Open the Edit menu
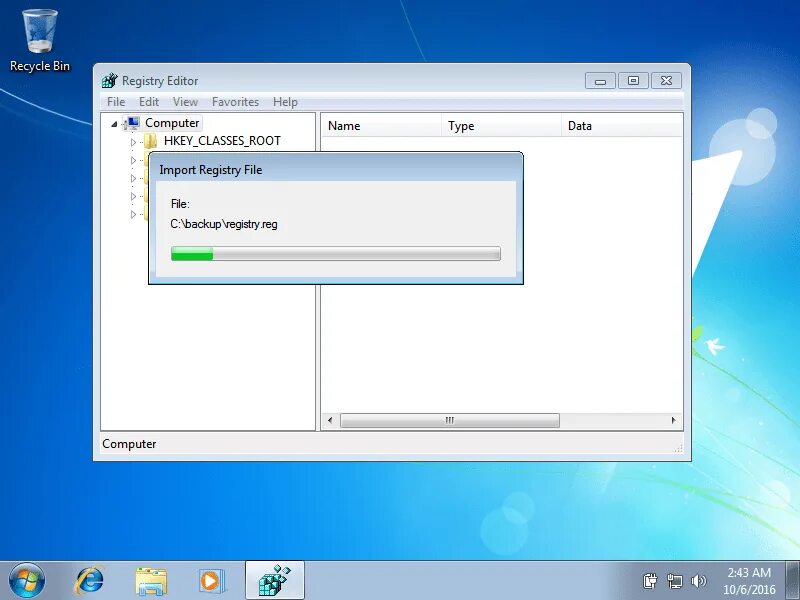 [149, 102]
